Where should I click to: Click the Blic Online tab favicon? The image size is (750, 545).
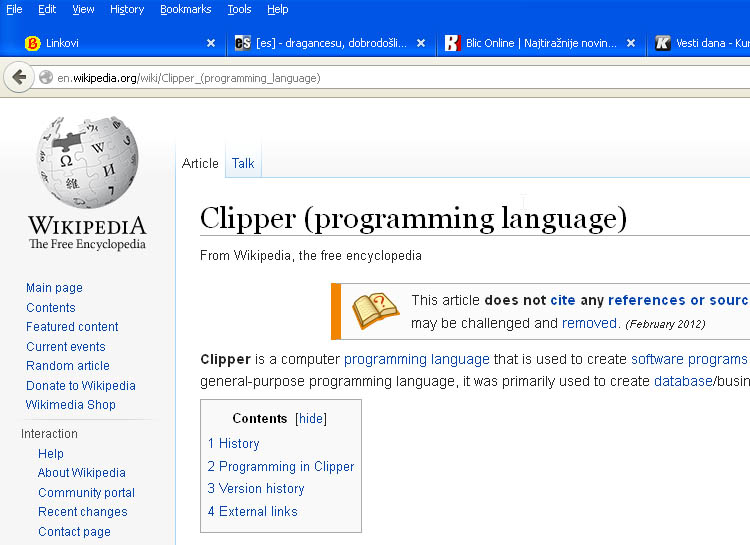[x=452, y=43]
